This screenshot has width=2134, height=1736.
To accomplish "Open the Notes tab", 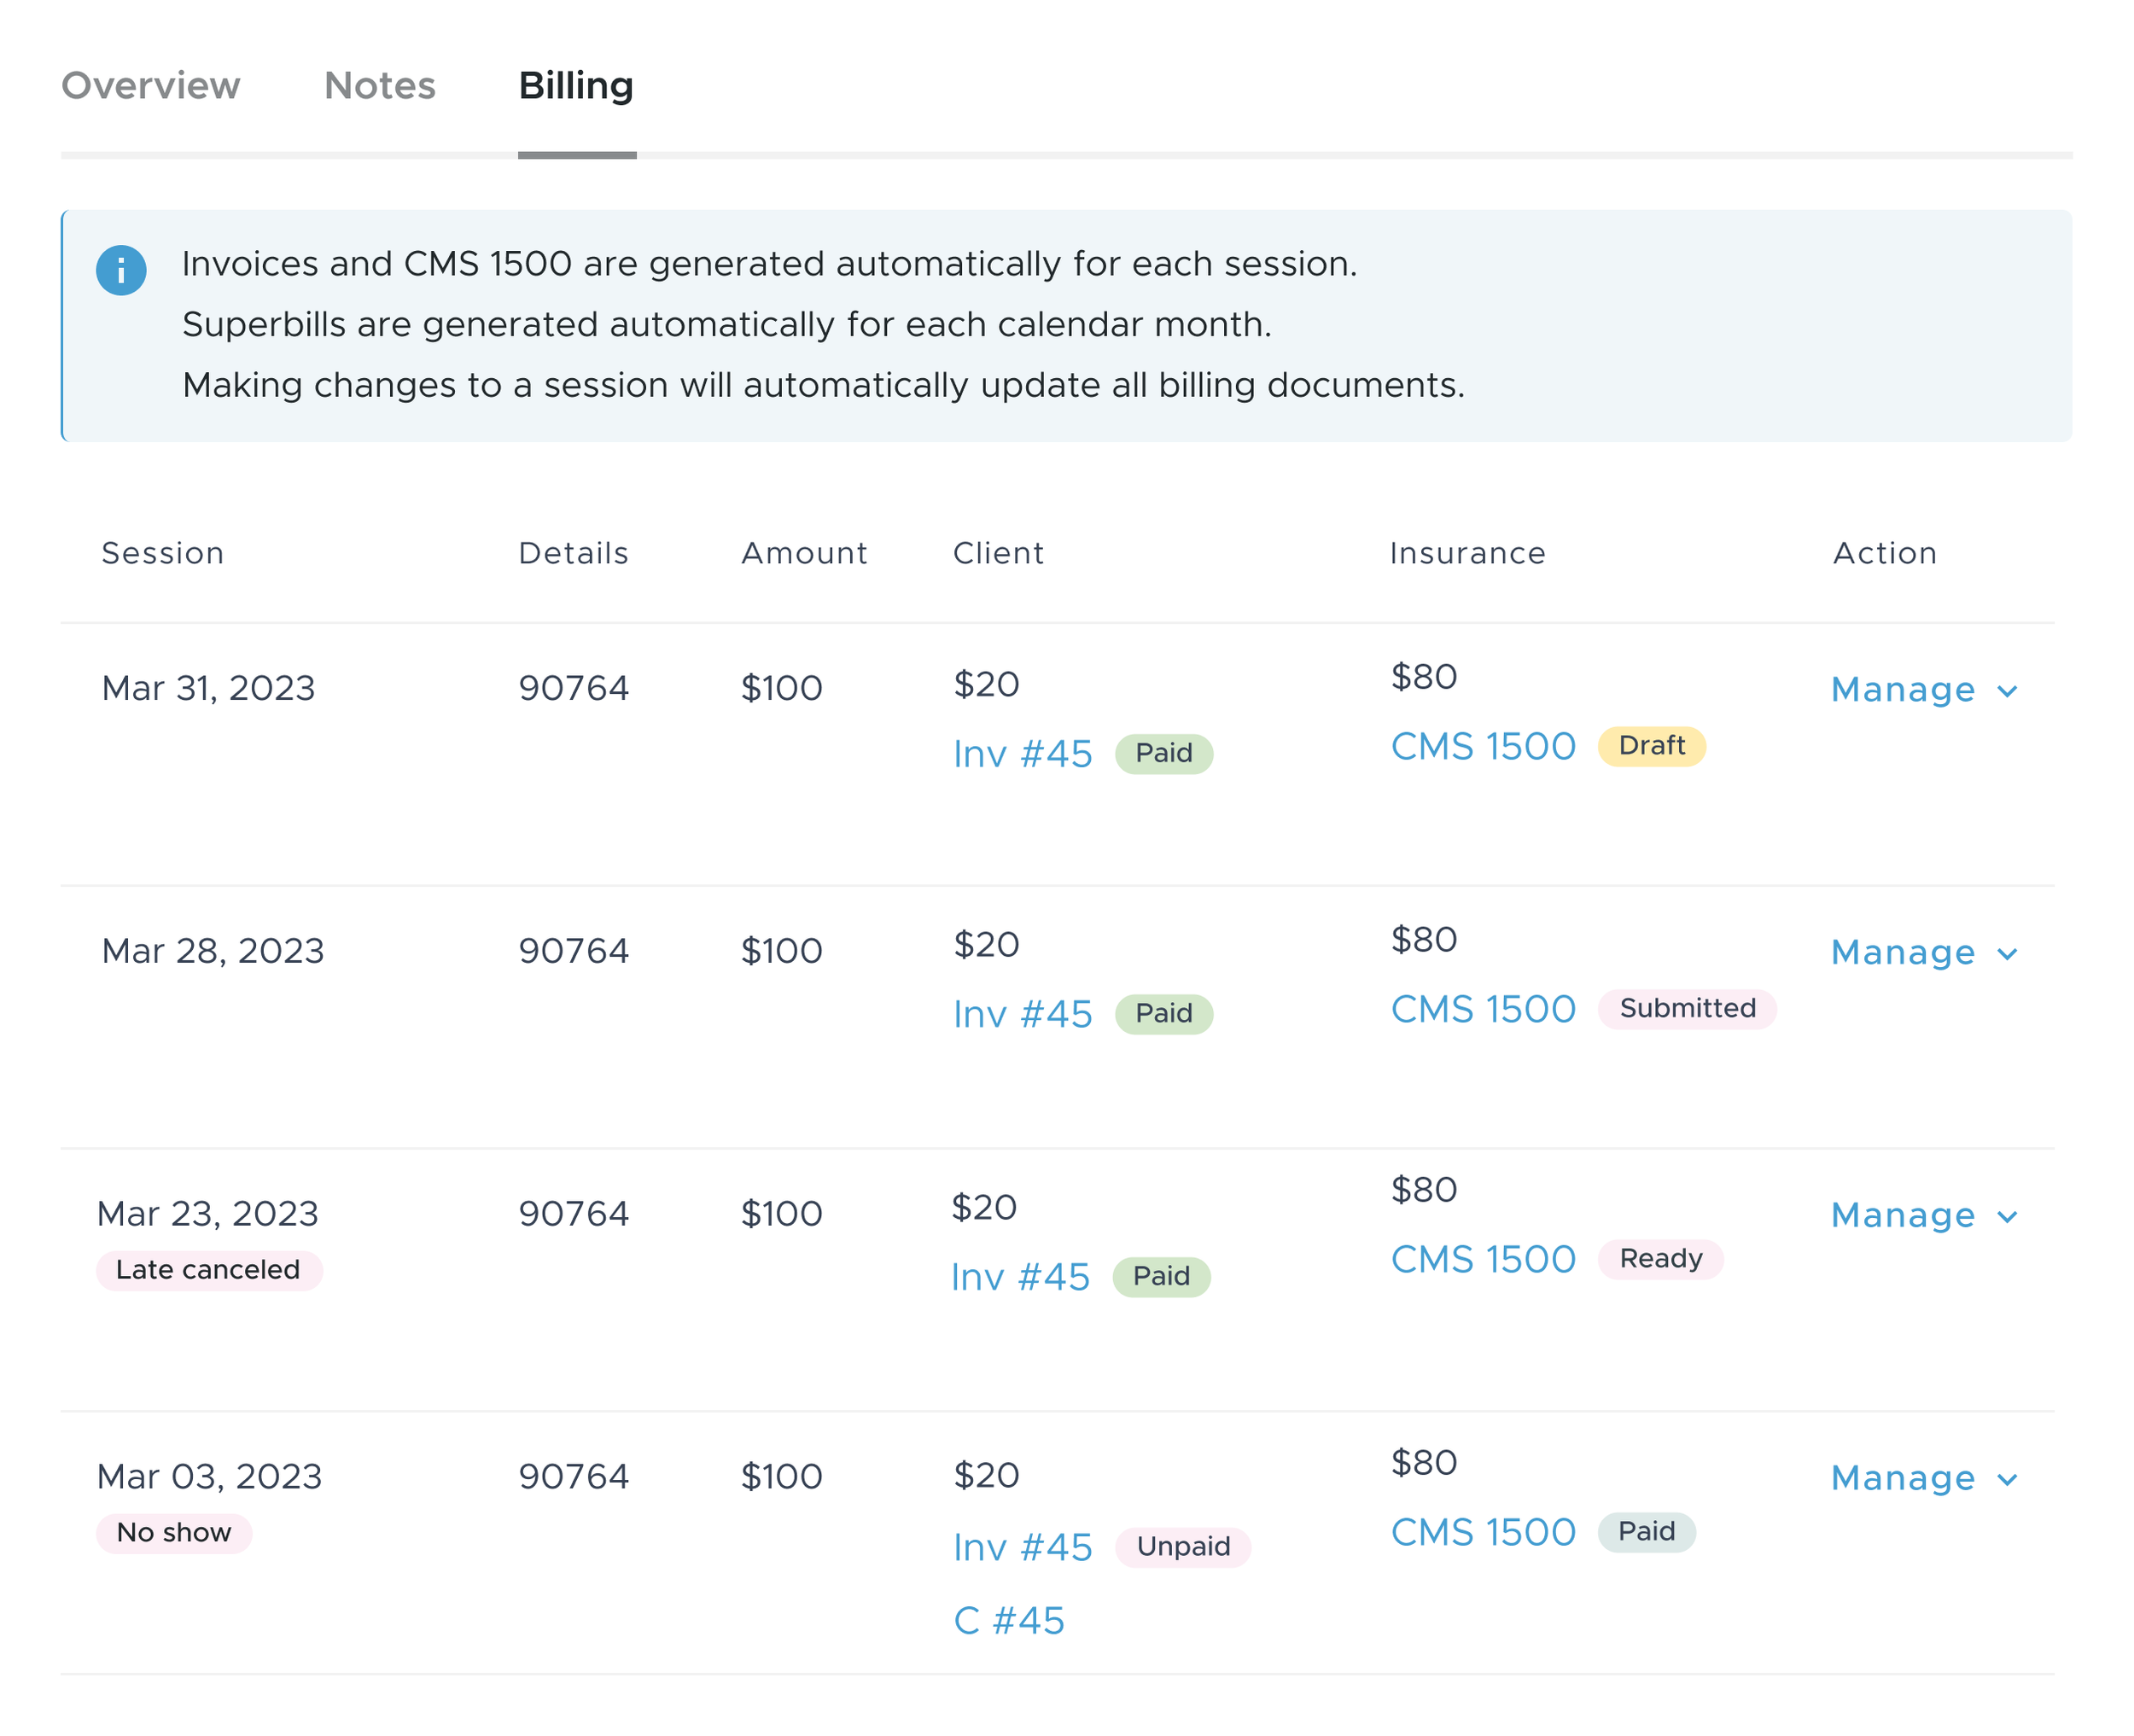I will (x=380, y=86).
